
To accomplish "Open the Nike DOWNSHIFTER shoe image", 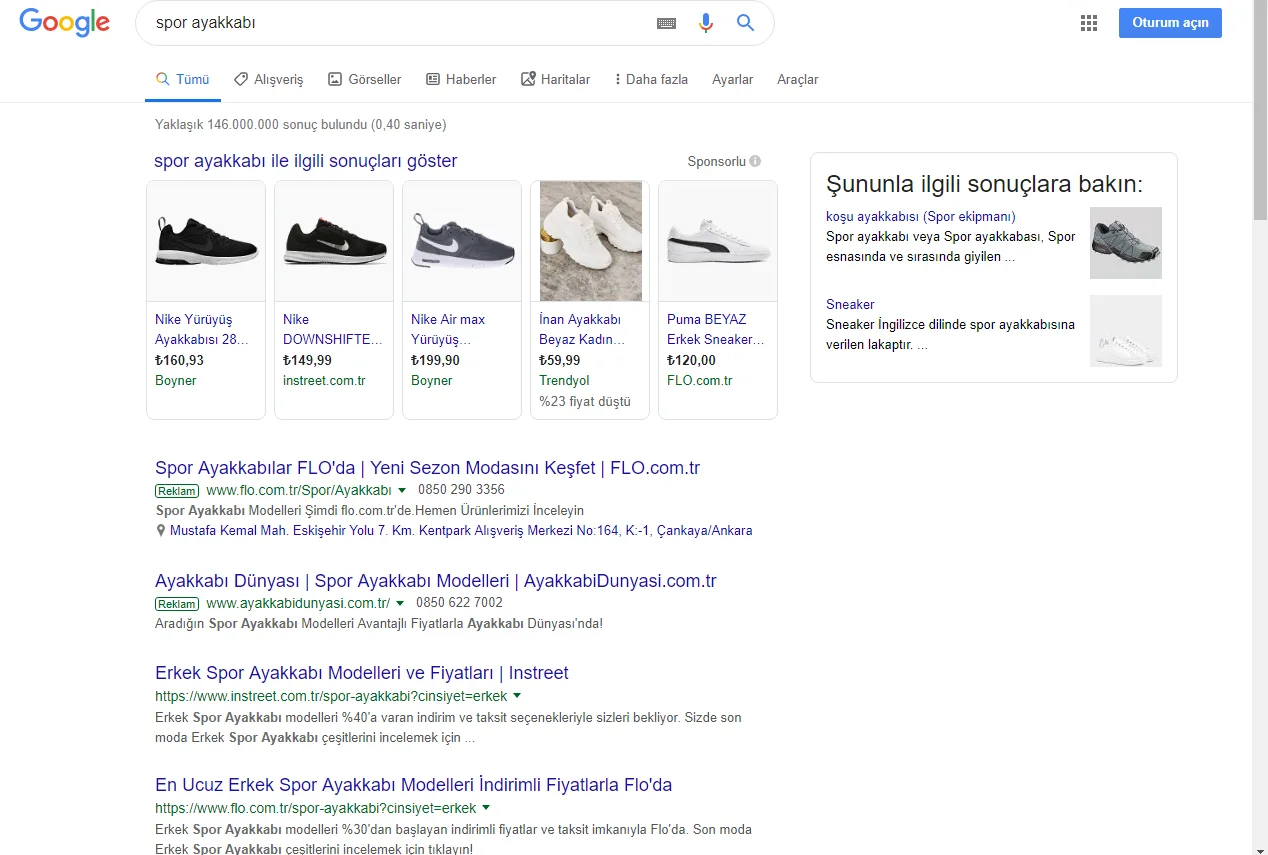I will point(334,241).
